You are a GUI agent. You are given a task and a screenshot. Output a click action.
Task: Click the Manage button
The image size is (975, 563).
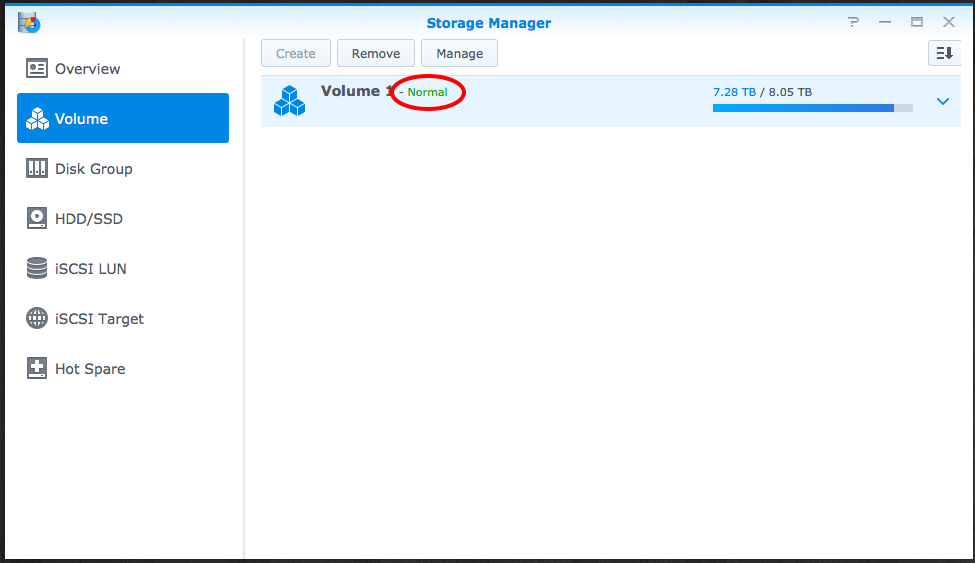[x=460, y=54]
